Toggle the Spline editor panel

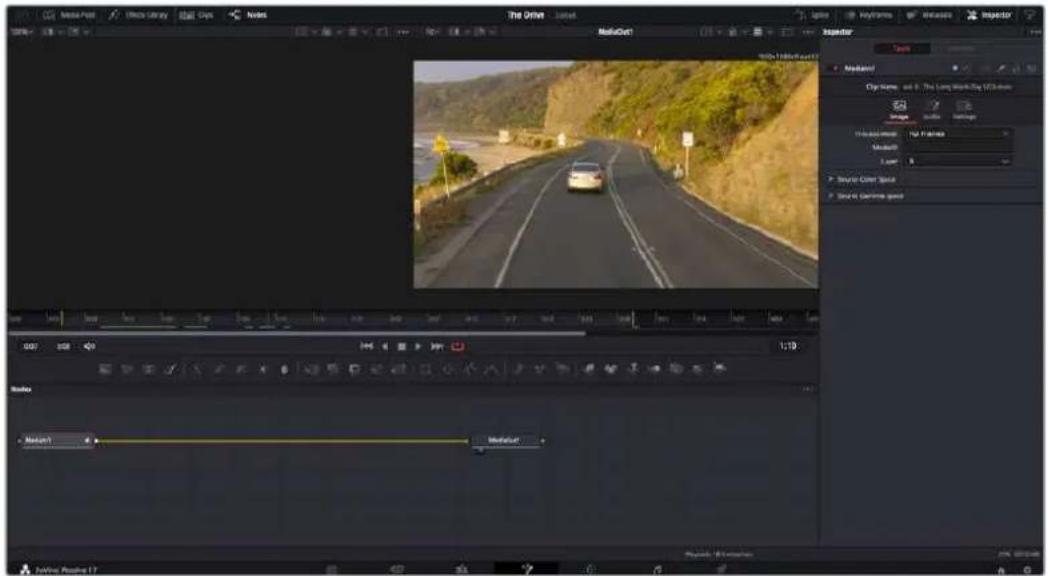(812, 15)
